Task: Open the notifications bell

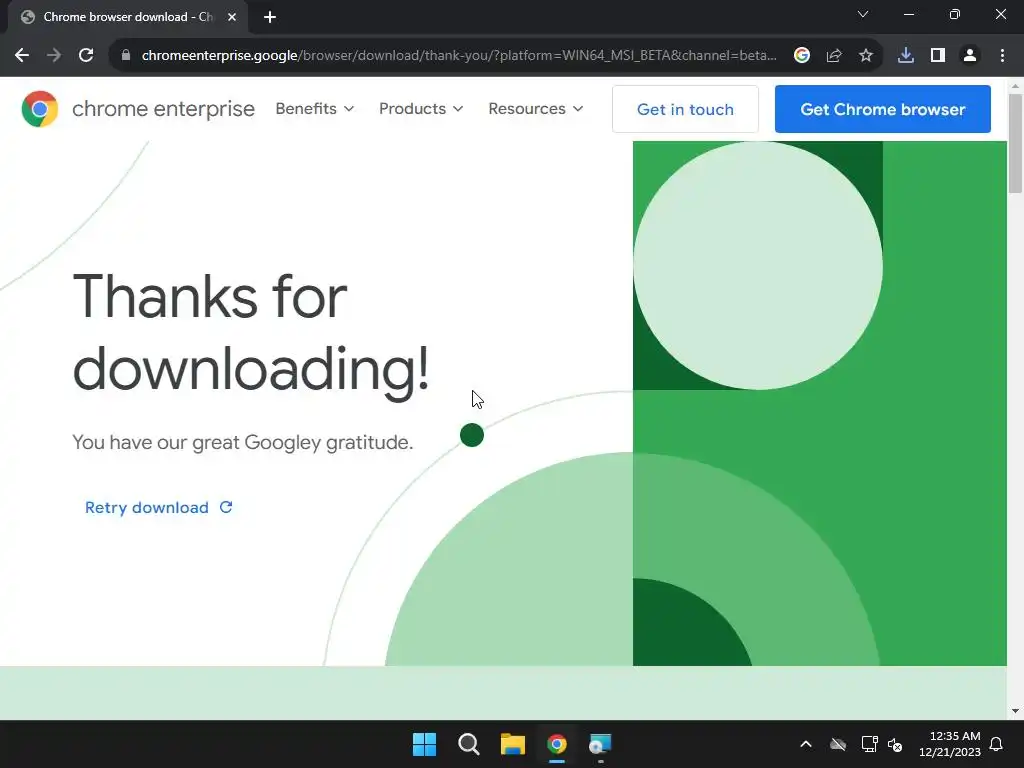Action: pos(997,744)
